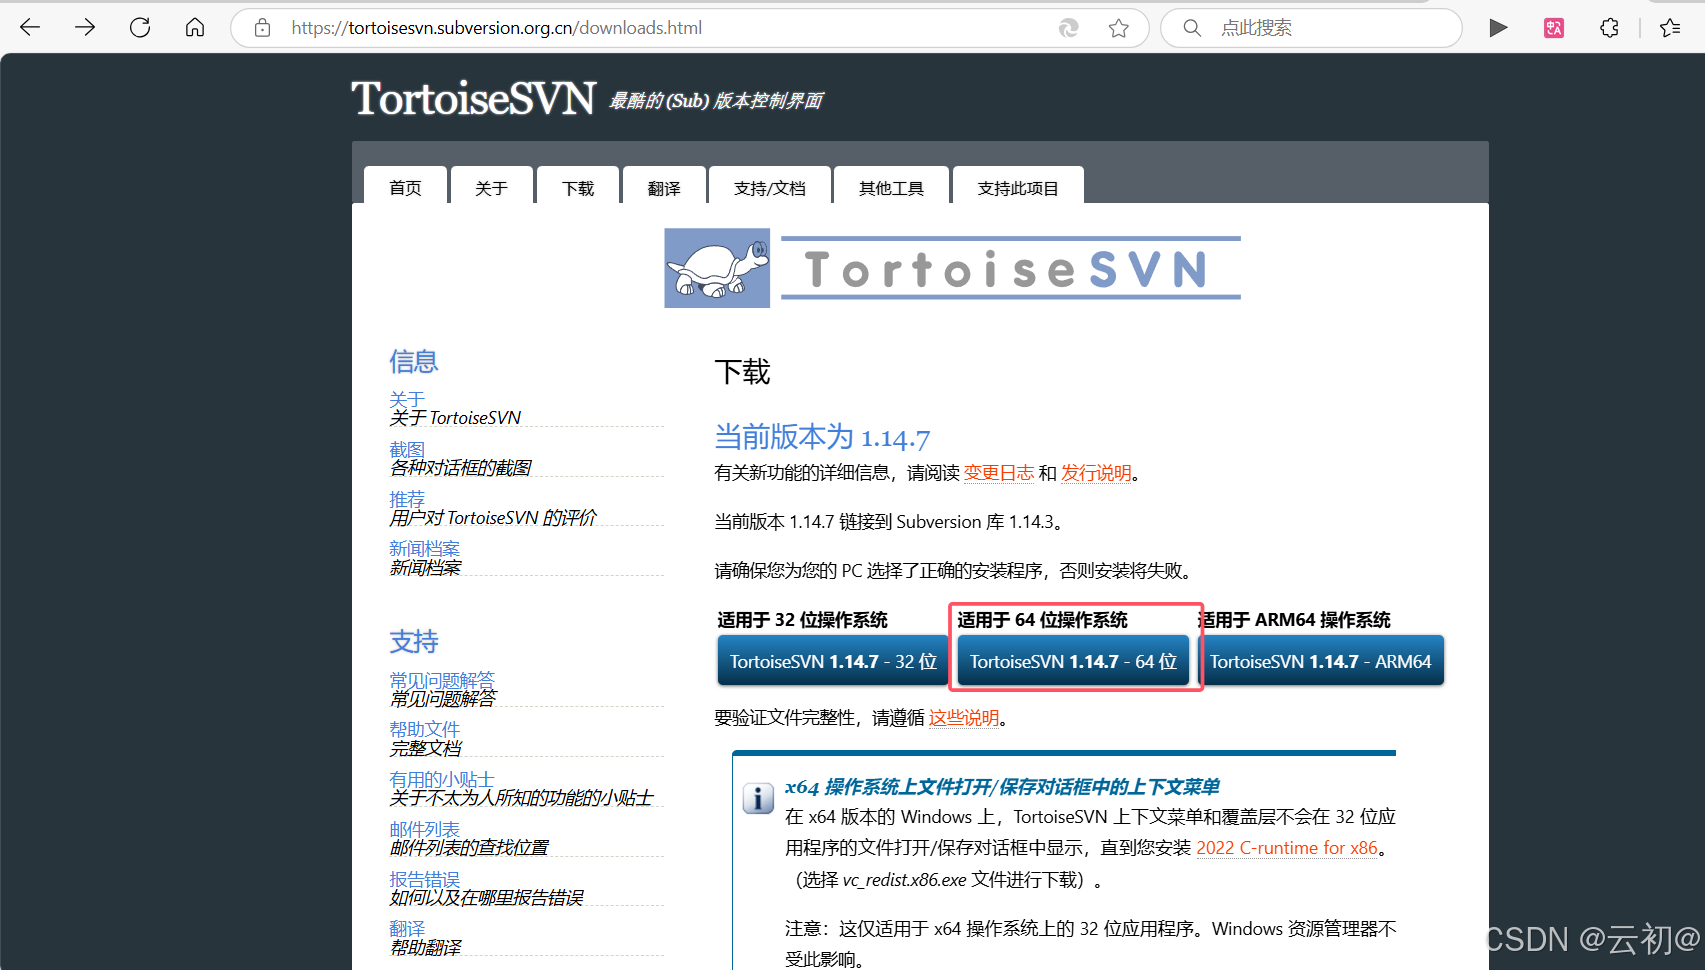Open the 这些说明 verification link
Image resolution: width=1705 pixels, height=970 pixels.
[x=964, y=718]
